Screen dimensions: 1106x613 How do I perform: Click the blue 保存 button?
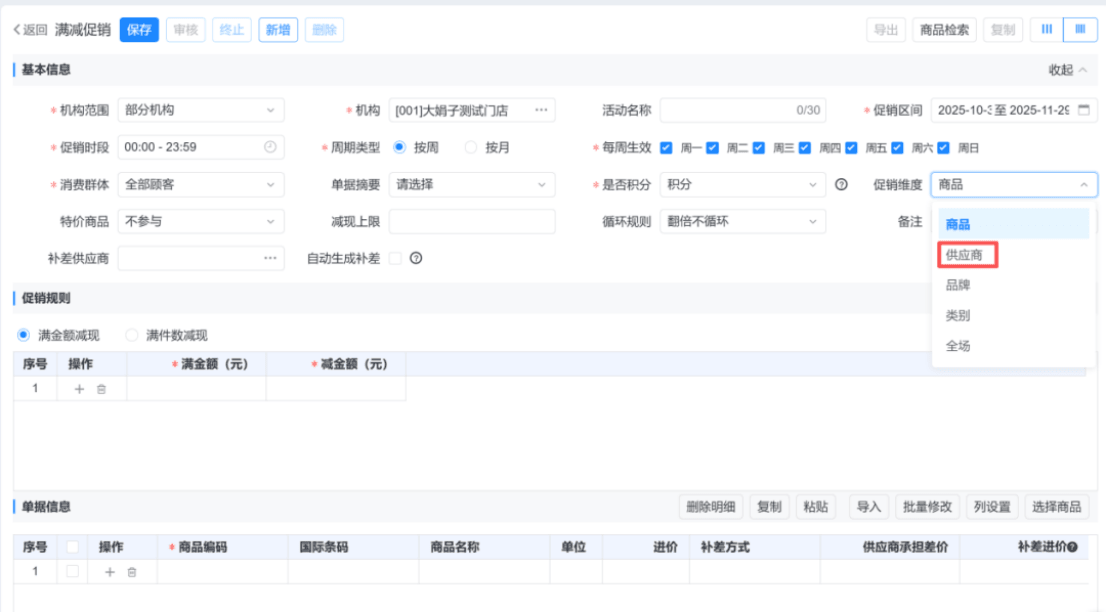tap(139, 30)
